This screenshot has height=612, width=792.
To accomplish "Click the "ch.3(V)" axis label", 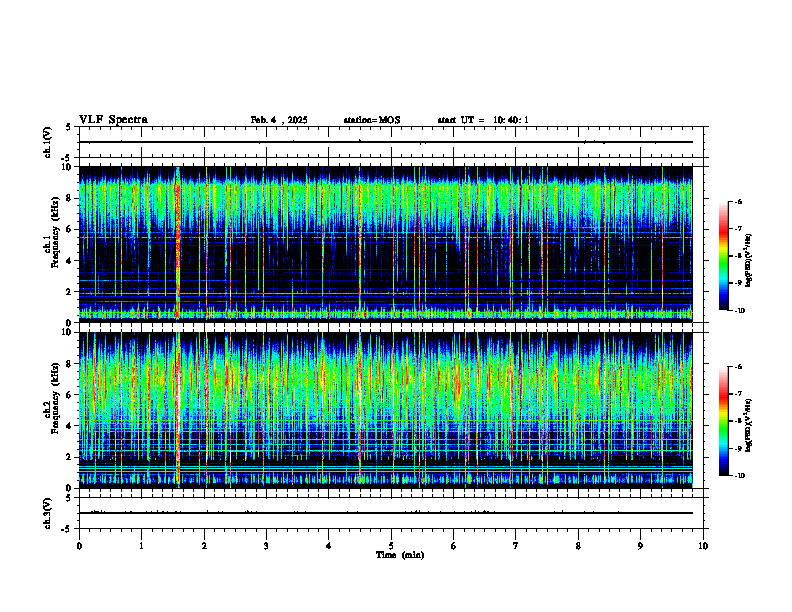I will (x=47, y=514).
